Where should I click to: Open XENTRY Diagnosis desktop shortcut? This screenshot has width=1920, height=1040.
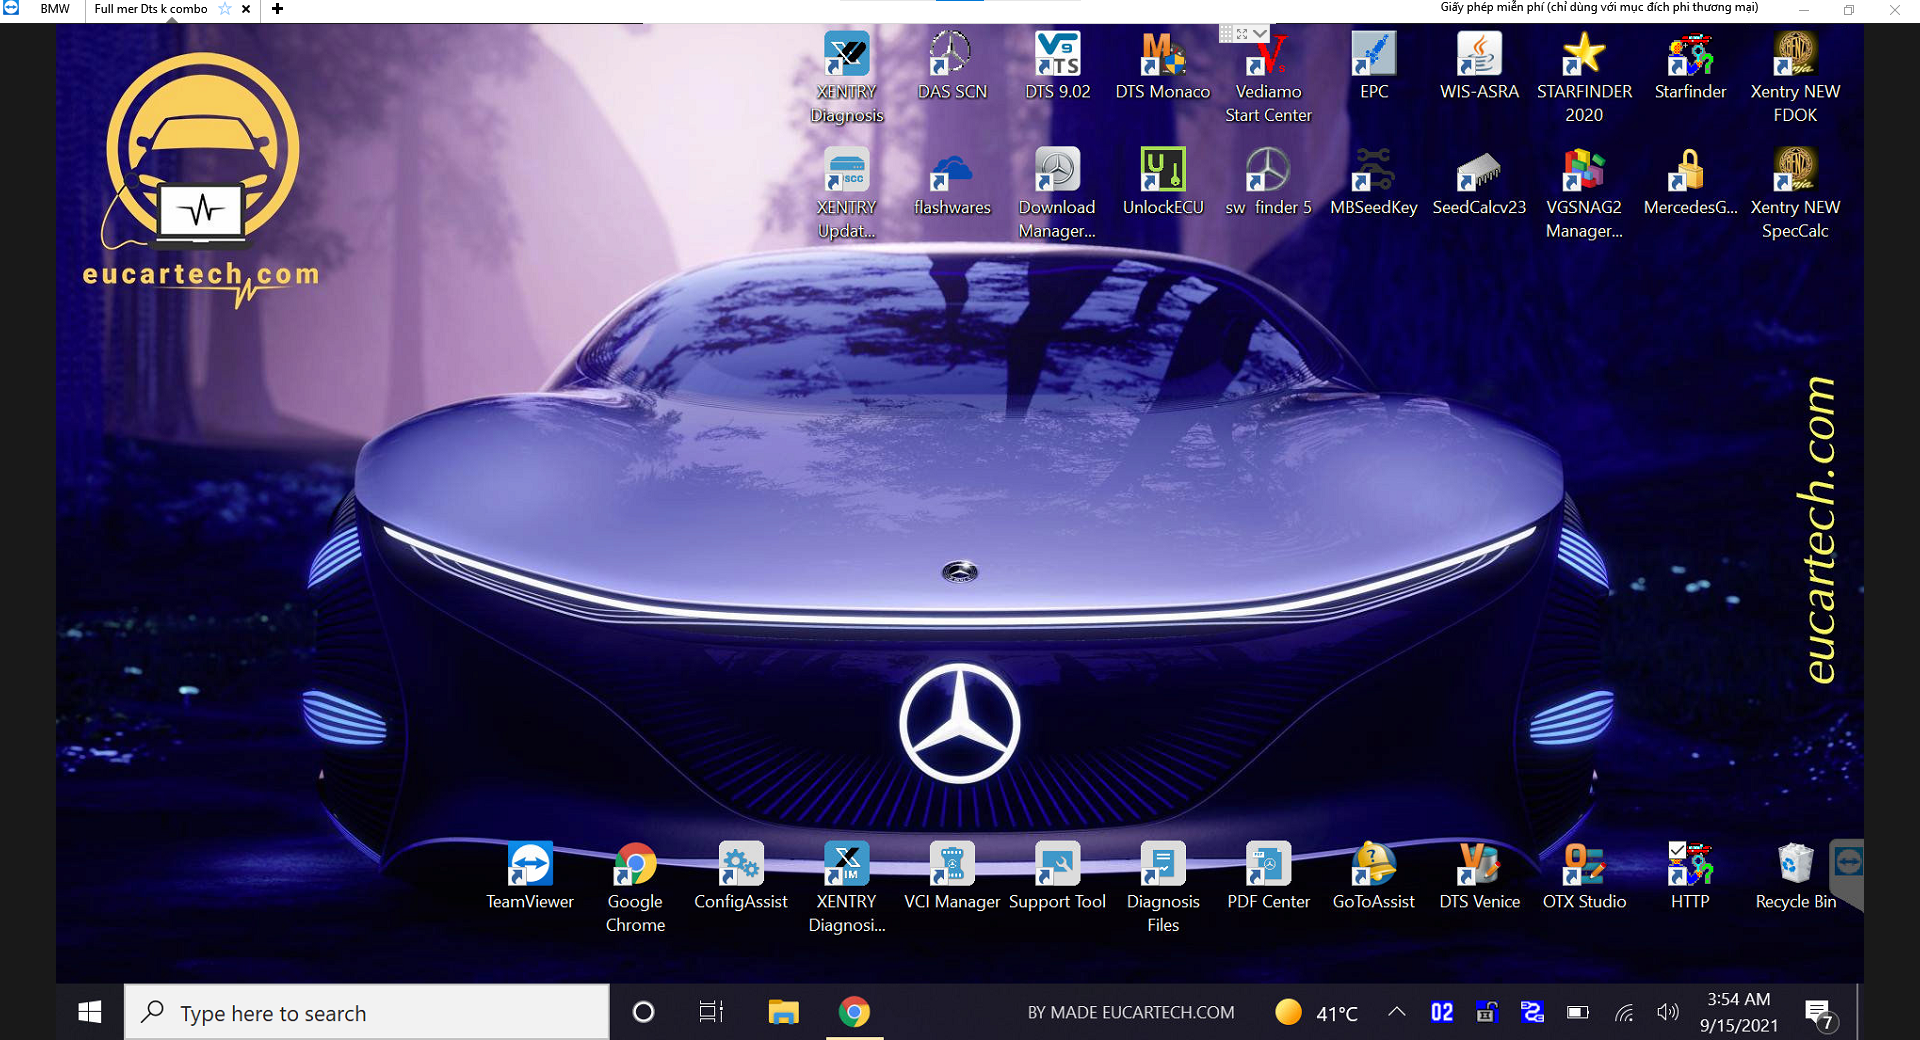point(847,77)
